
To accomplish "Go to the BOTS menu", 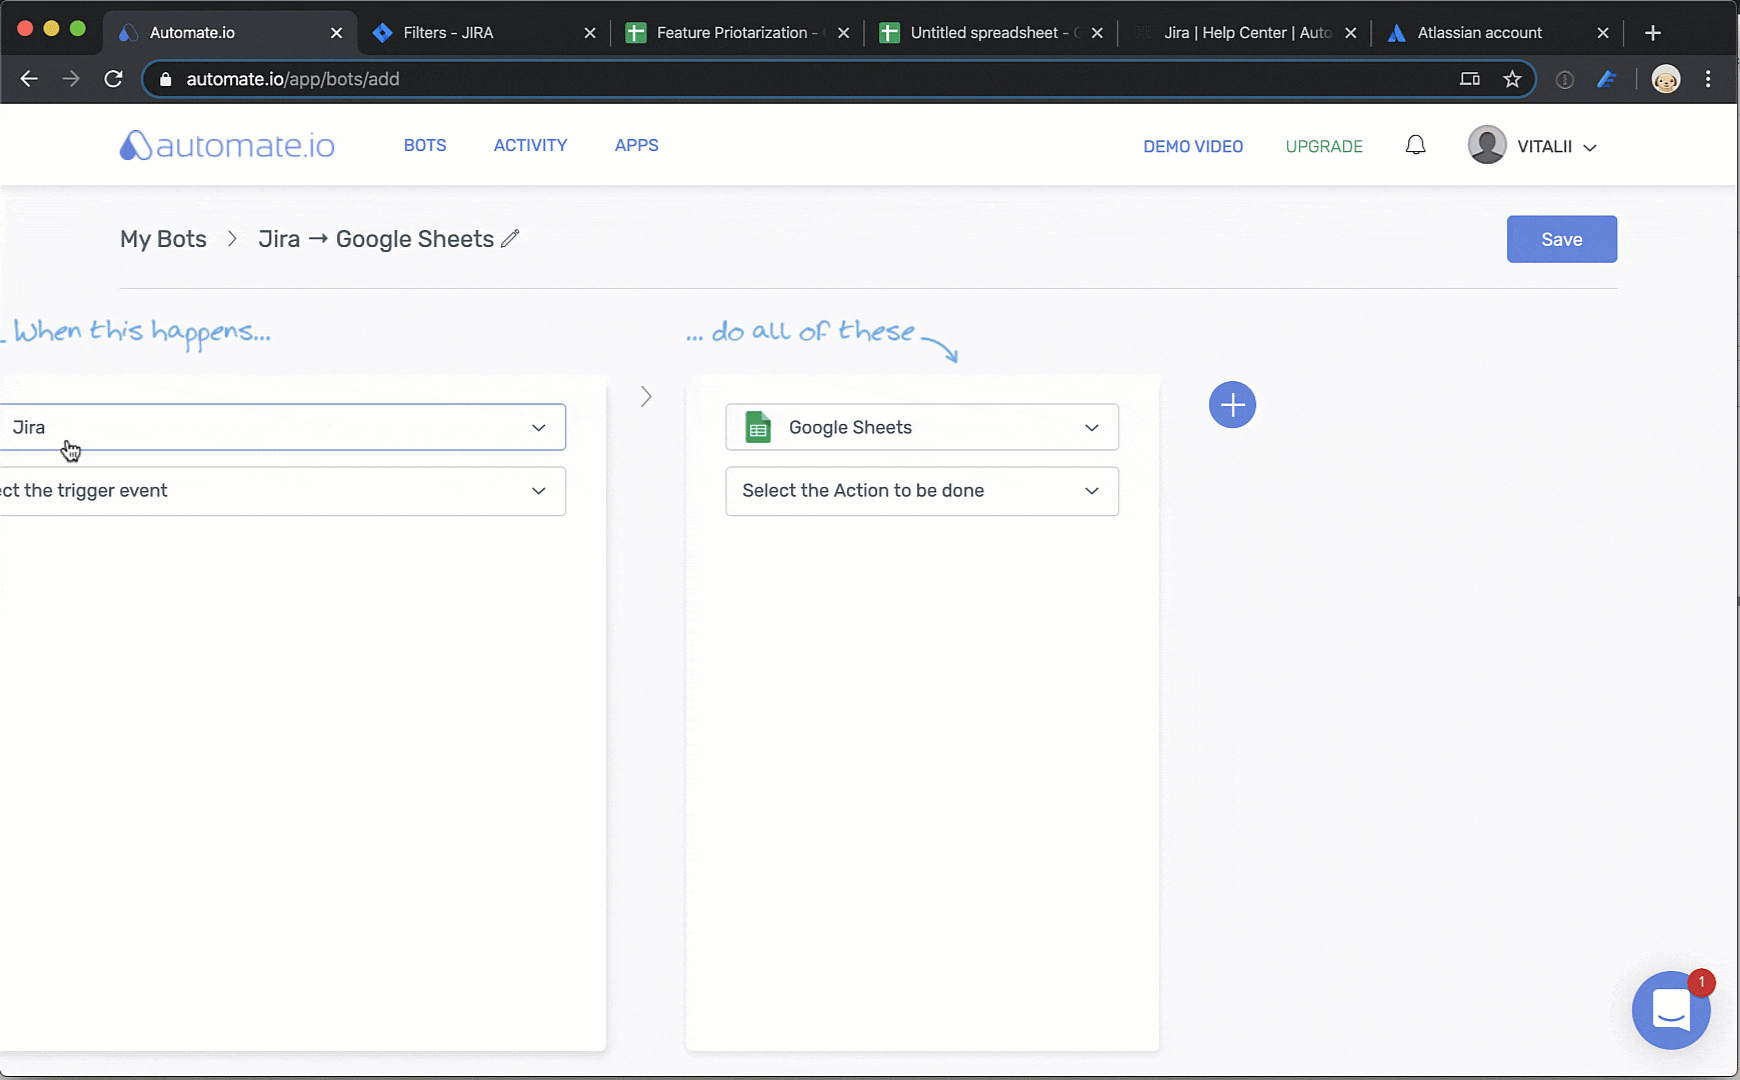I will click(x=425, y=145).
